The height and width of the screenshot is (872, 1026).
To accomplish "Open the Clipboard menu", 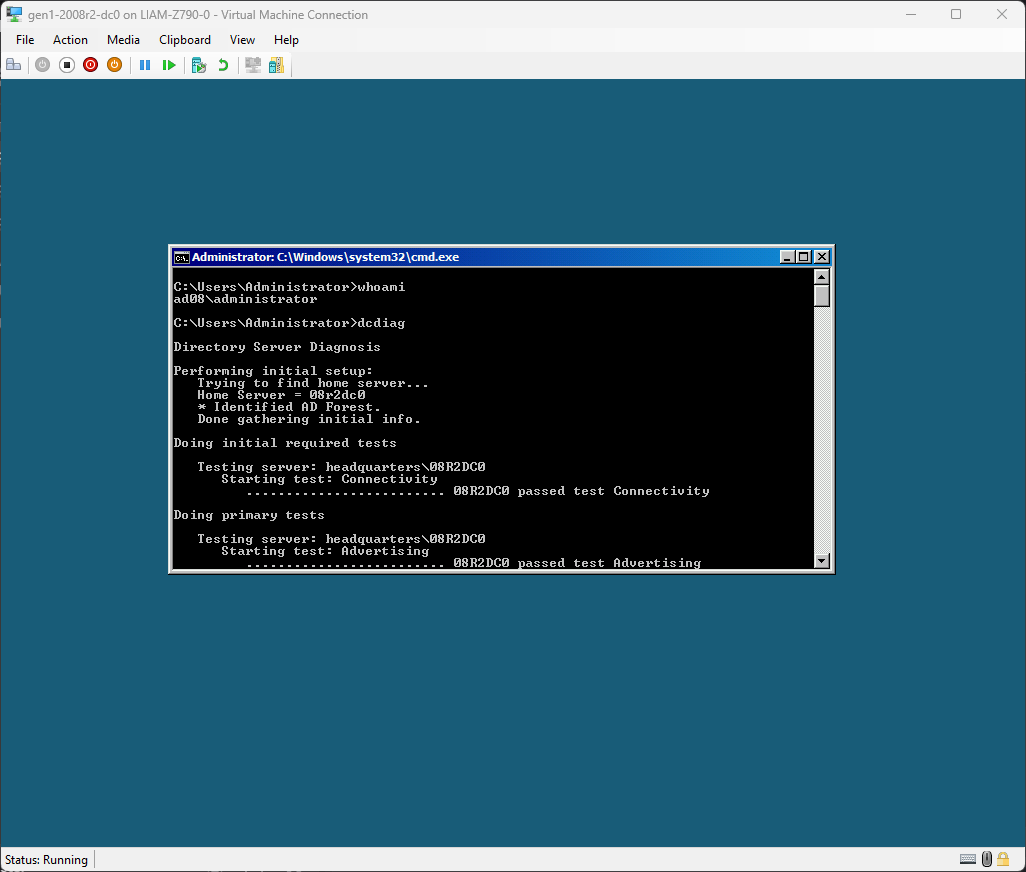I will [x=185, y=40].
